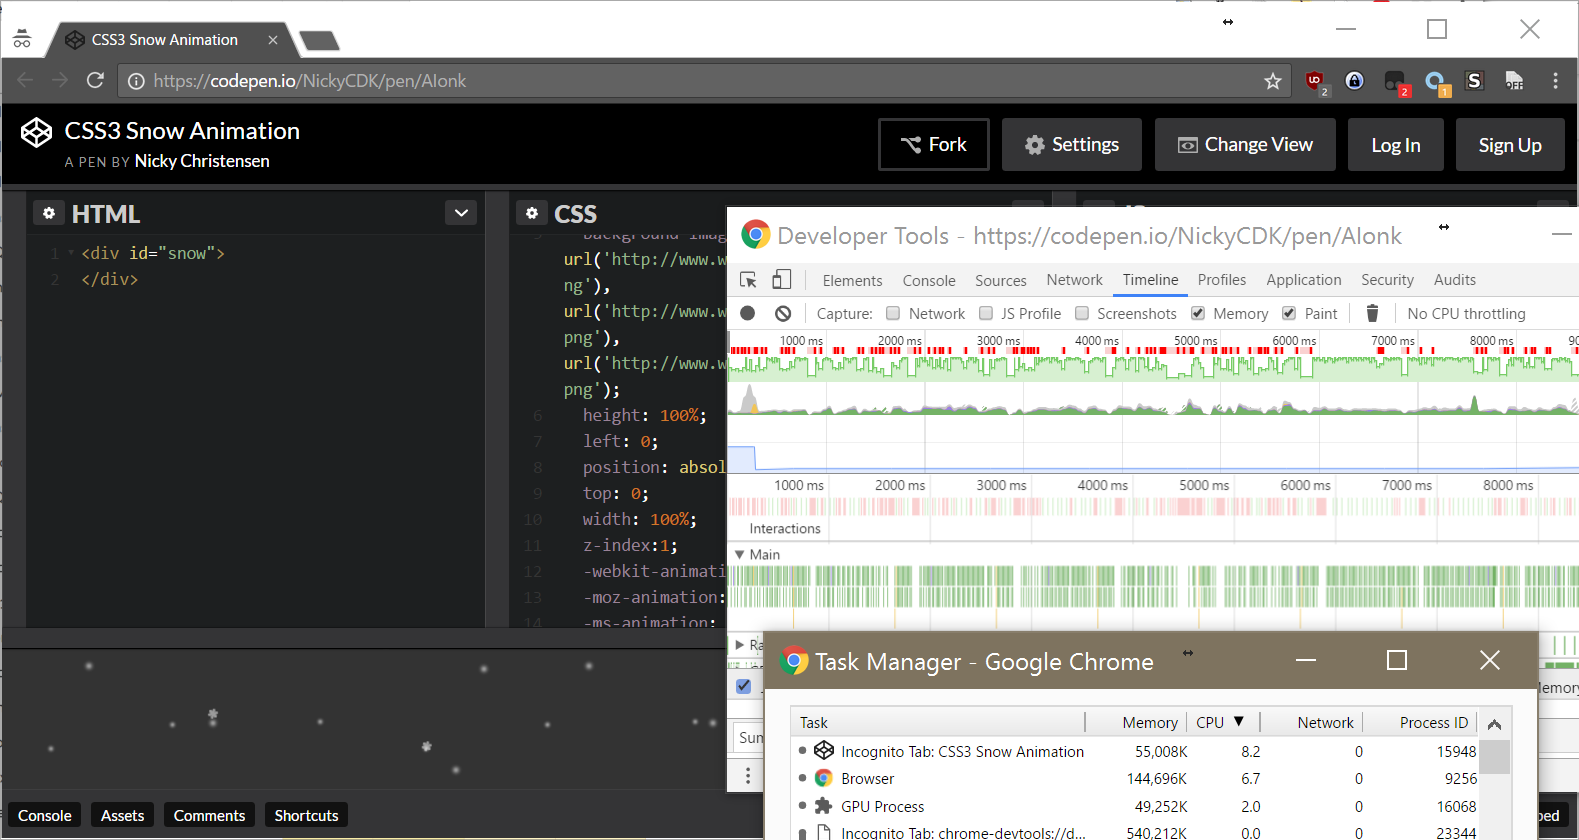This screenshot has height=840, width=1579.
Task: Click the Chrome logo in the Task Manager title bar
Action: point(794,661)
